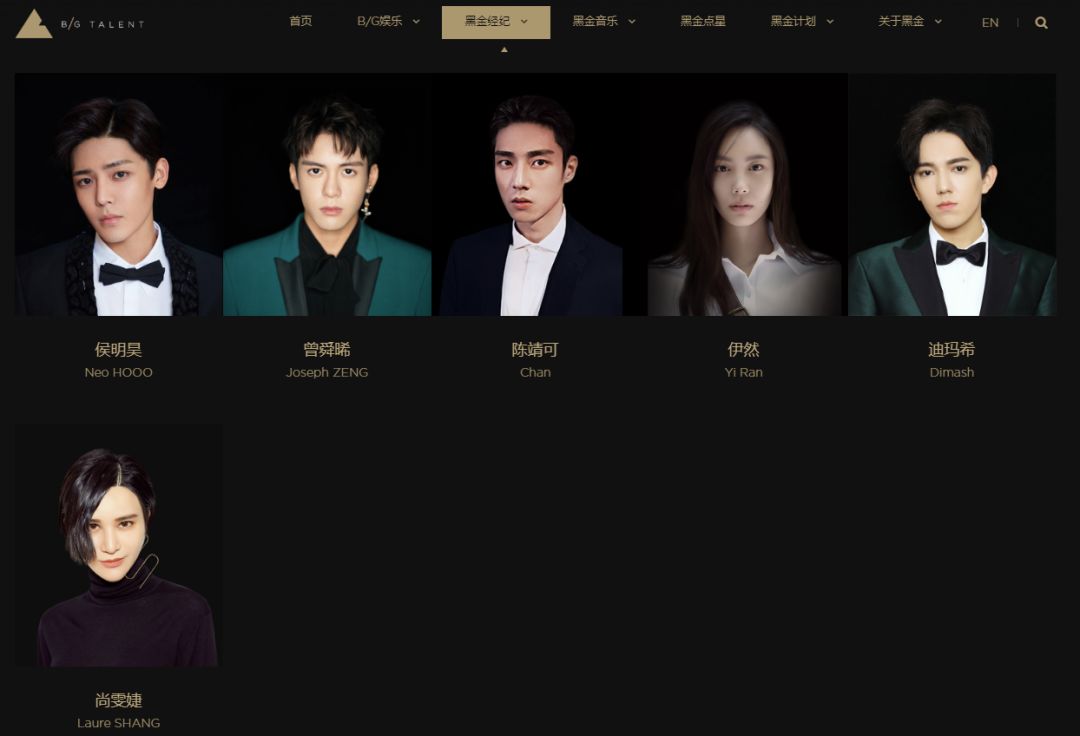
Task: Open Neo HOOO's portrait photo
Action: coord(118,195)
